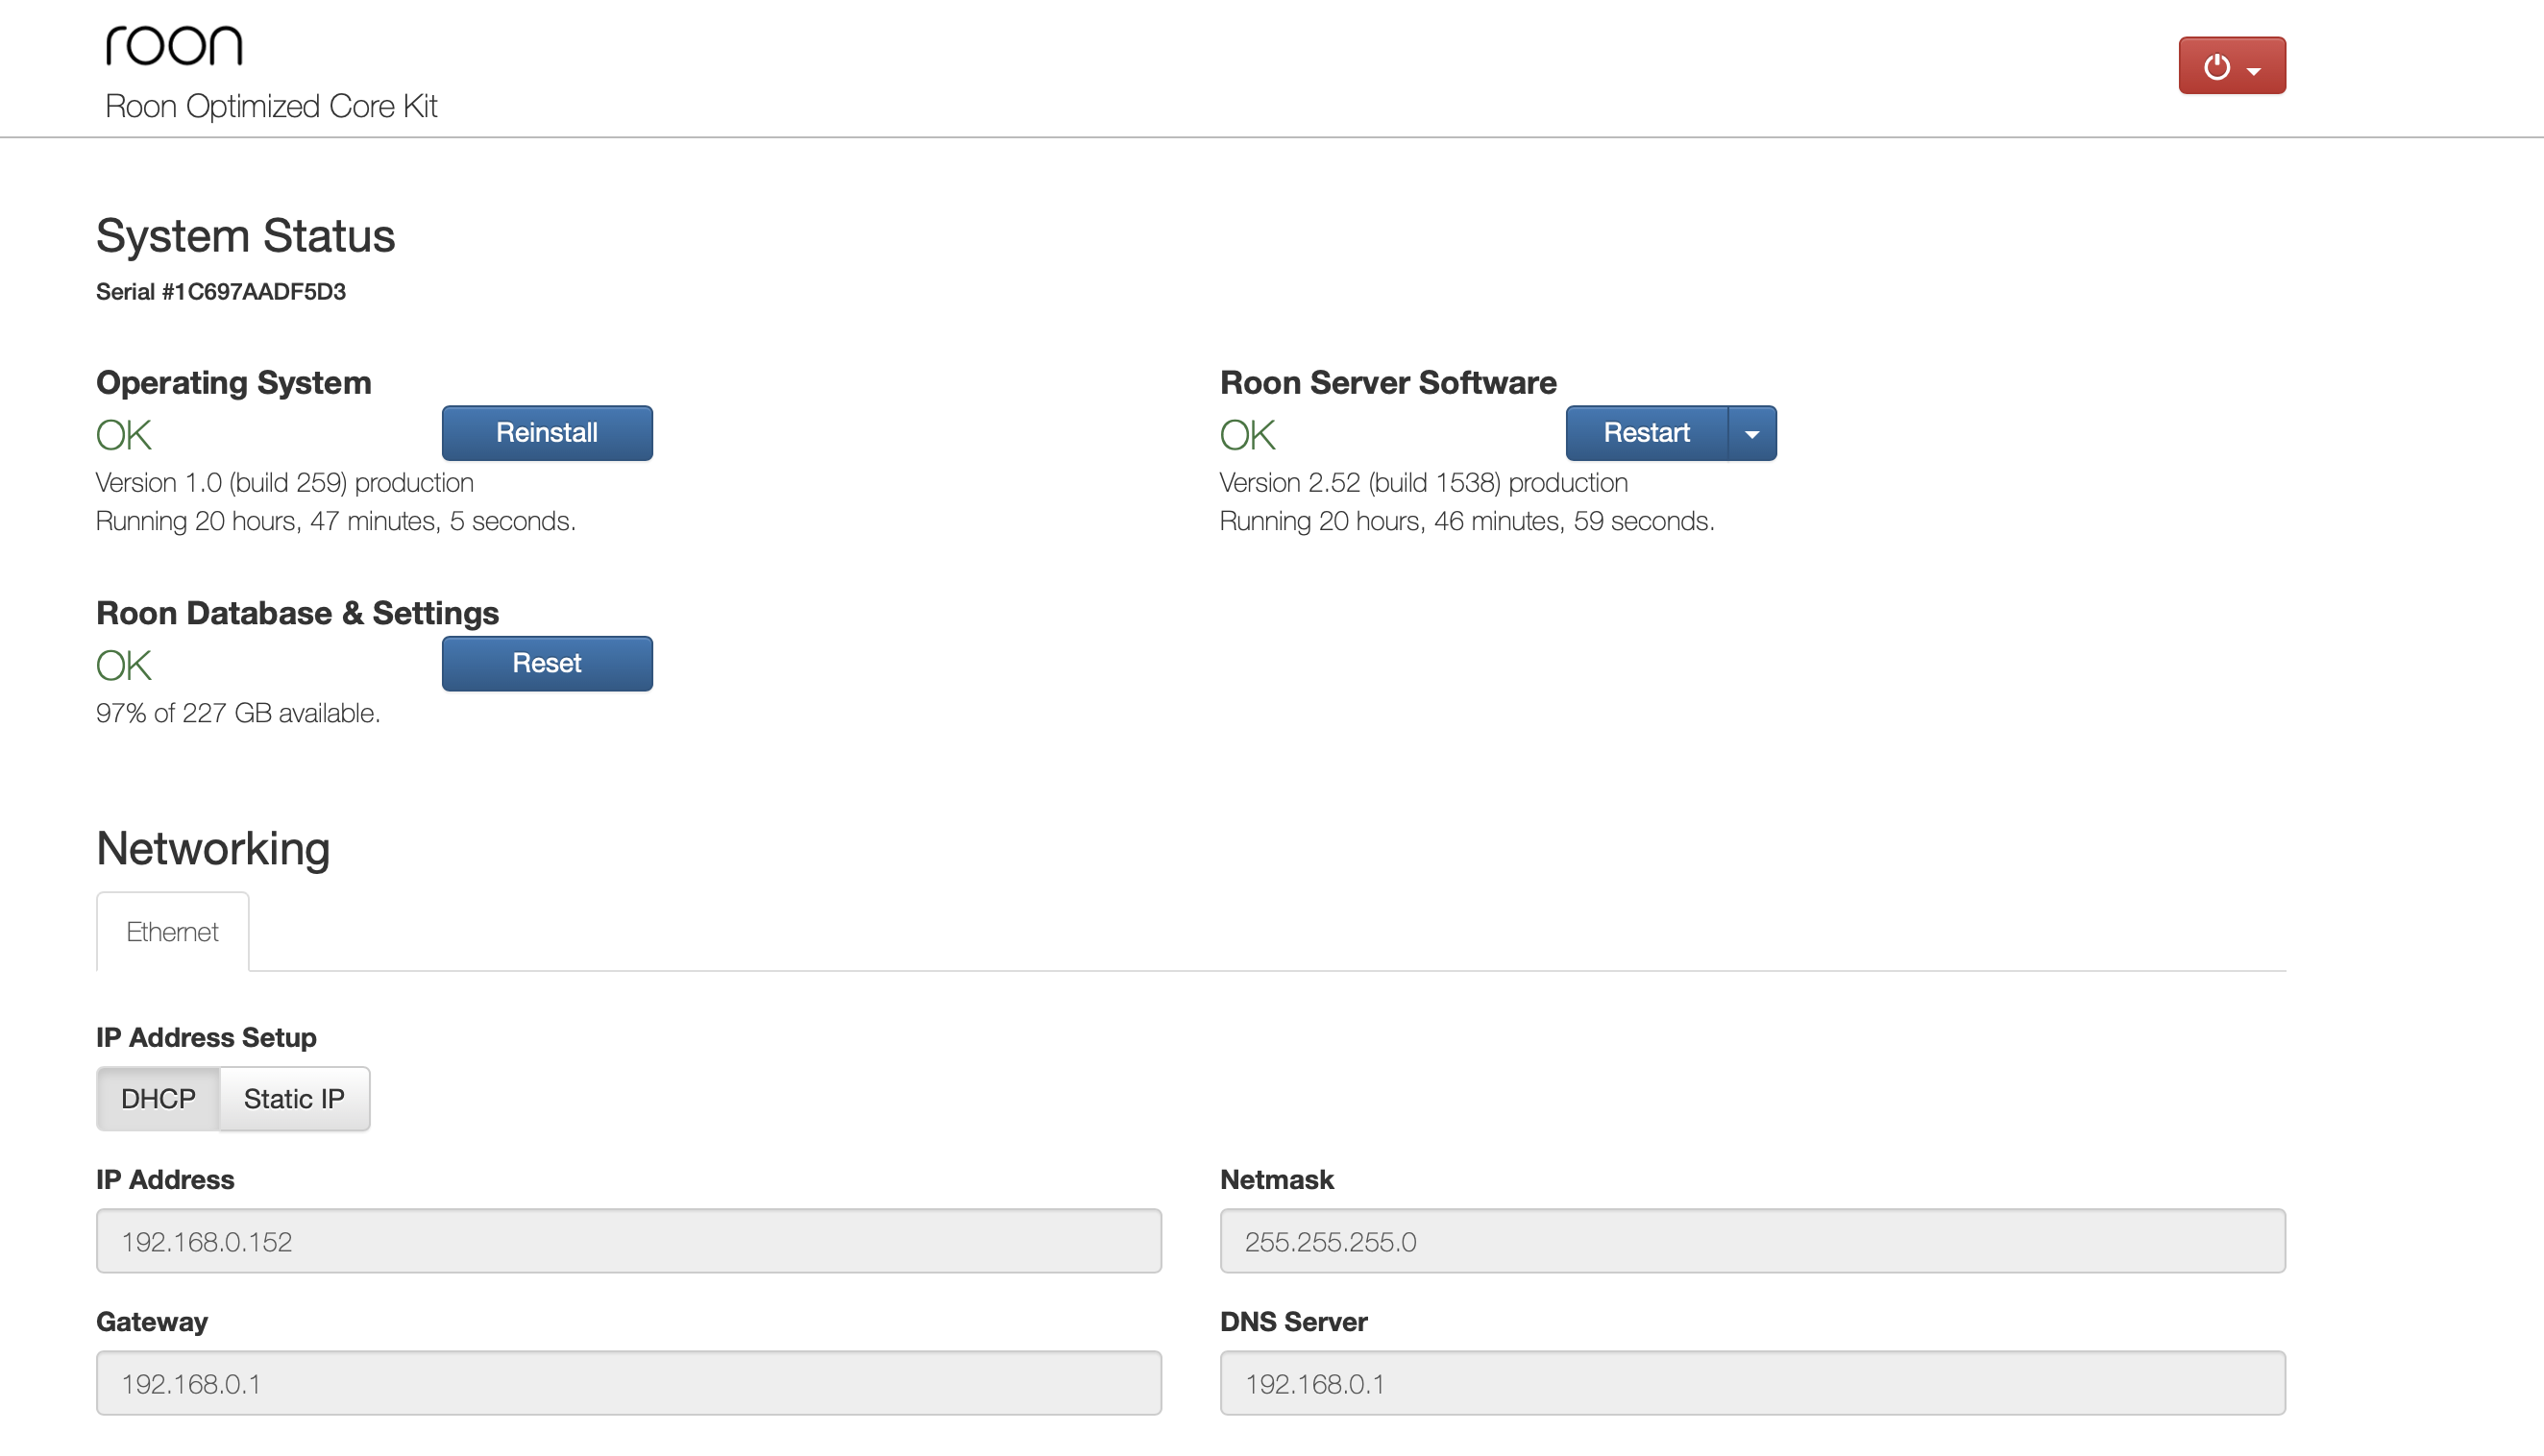Click the DNS Server input field

[x=1752, y=1383]
